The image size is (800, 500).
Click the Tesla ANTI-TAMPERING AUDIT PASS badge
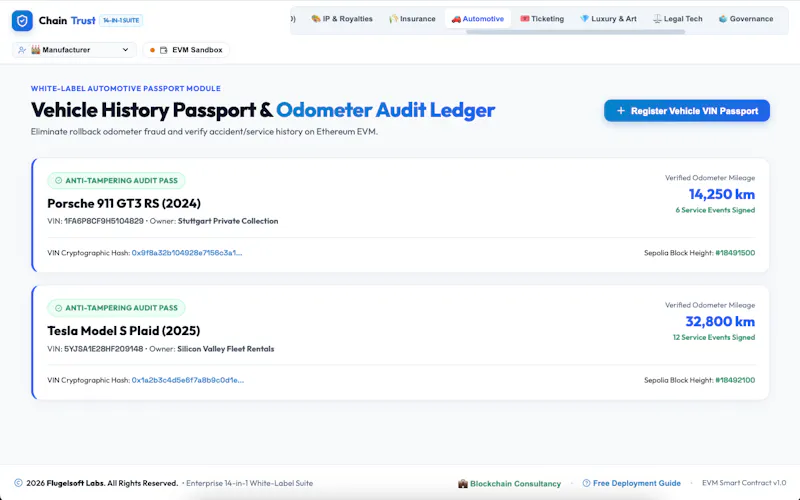pos(116,308)
